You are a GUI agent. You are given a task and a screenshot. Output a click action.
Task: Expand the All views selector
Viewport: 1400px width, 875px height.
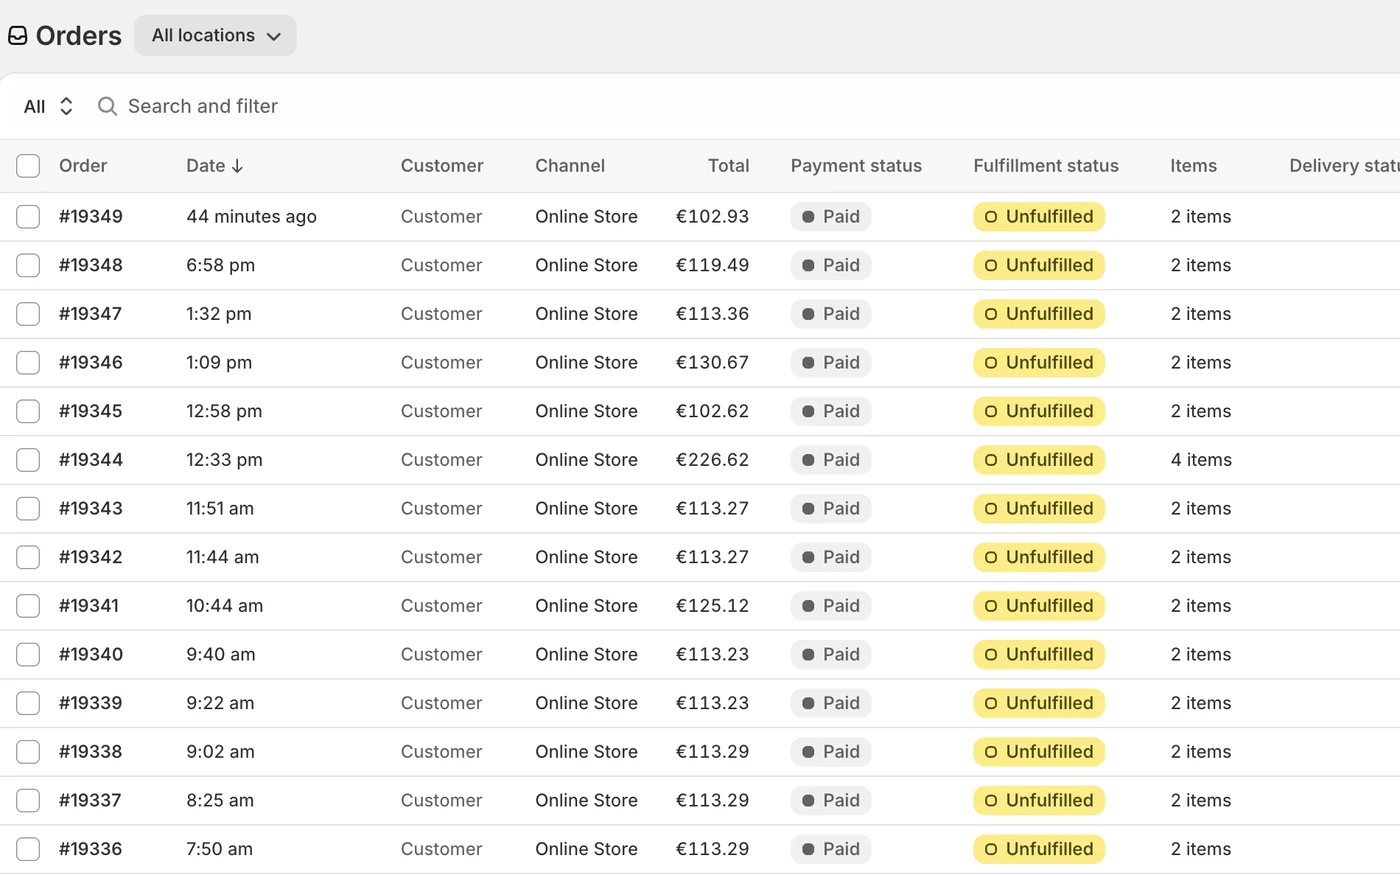(x=48, y=106)
